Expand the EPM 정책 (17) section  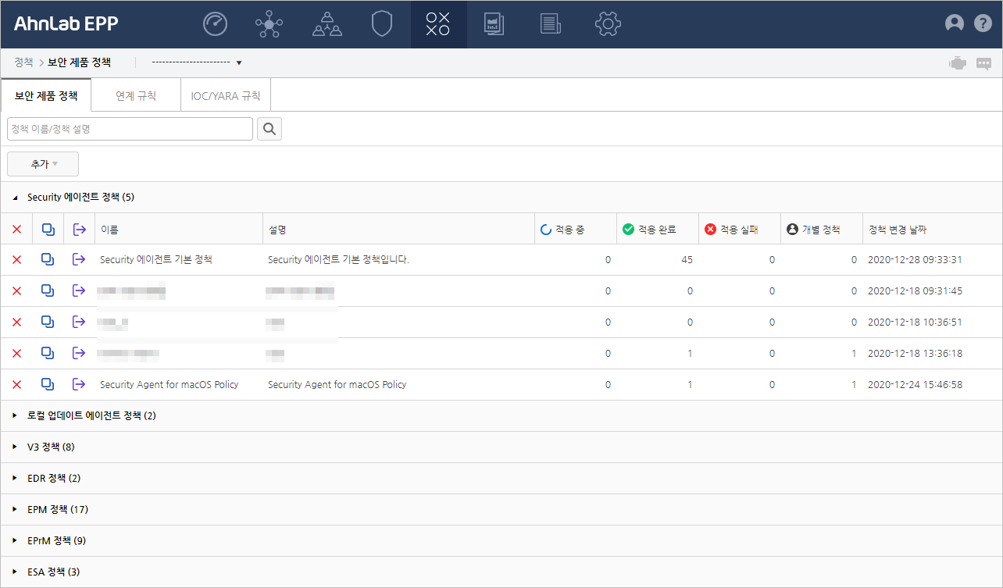coord(15,509)
